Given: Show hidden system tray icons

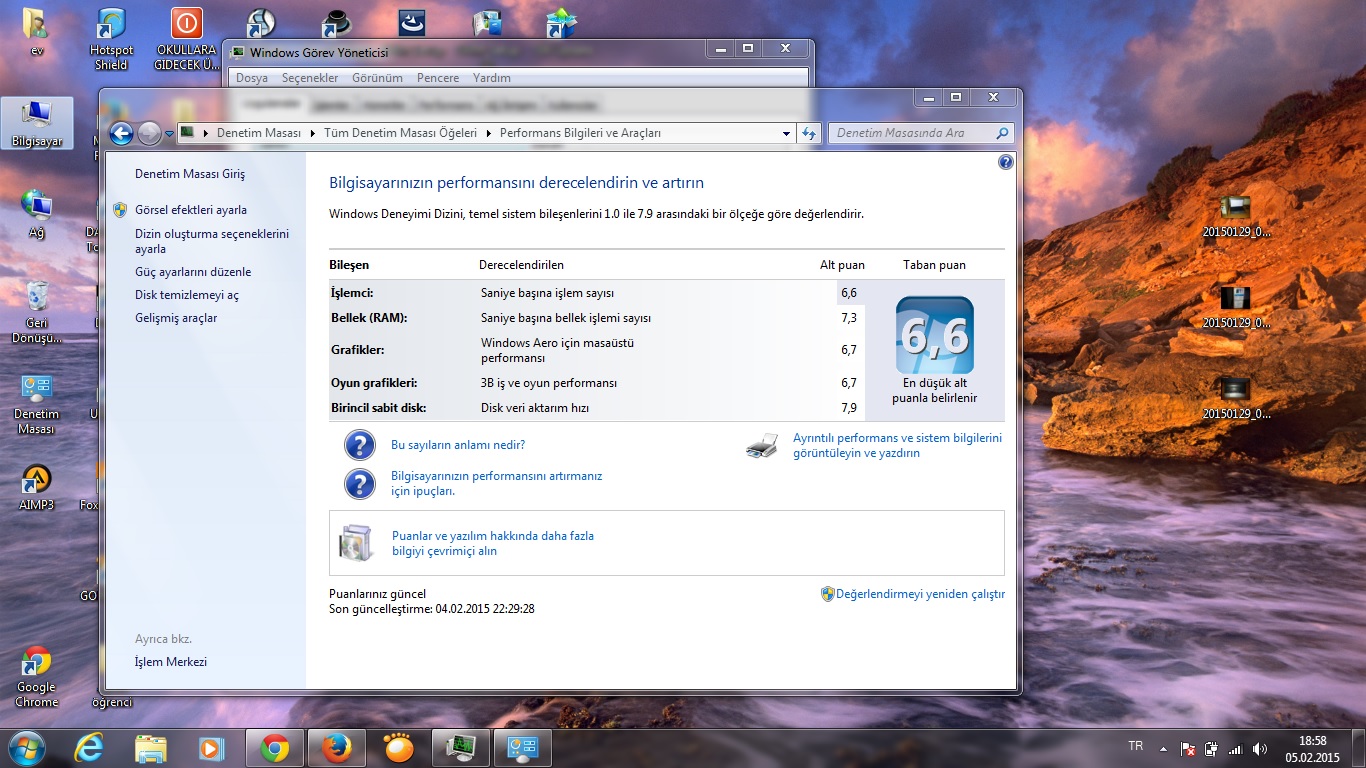Looking at the screenshot, I should point(1162,748).
